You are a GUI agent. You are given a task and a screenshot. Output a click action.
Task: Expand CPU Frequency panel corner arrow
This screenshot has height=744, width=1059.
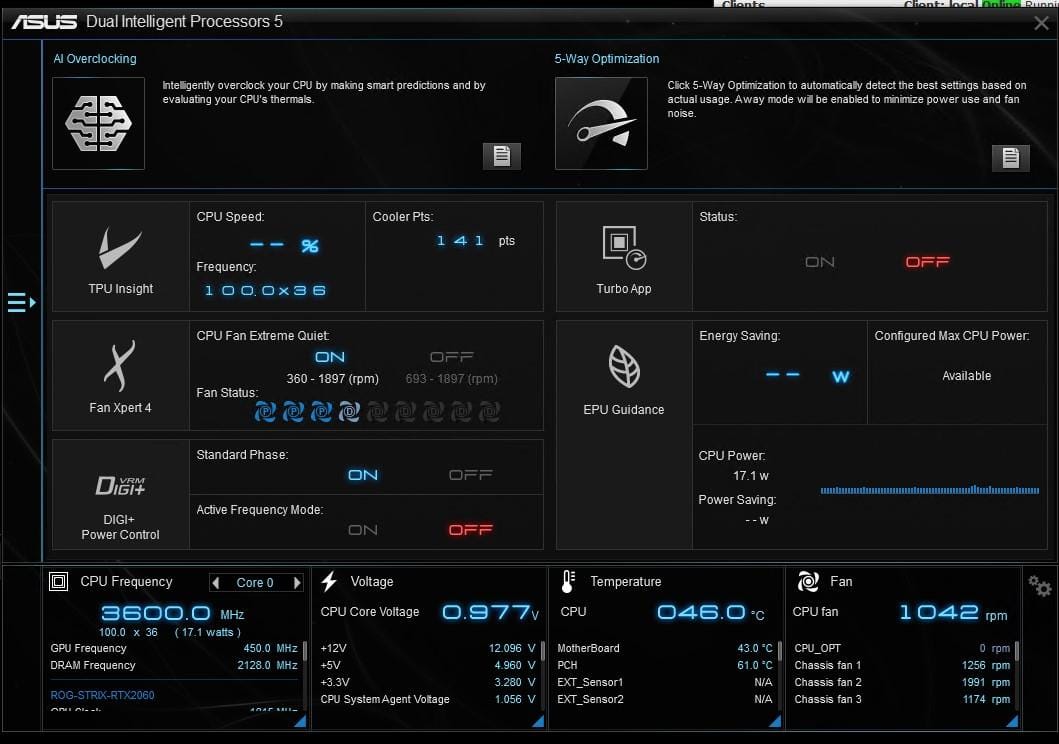pos(301,722)
